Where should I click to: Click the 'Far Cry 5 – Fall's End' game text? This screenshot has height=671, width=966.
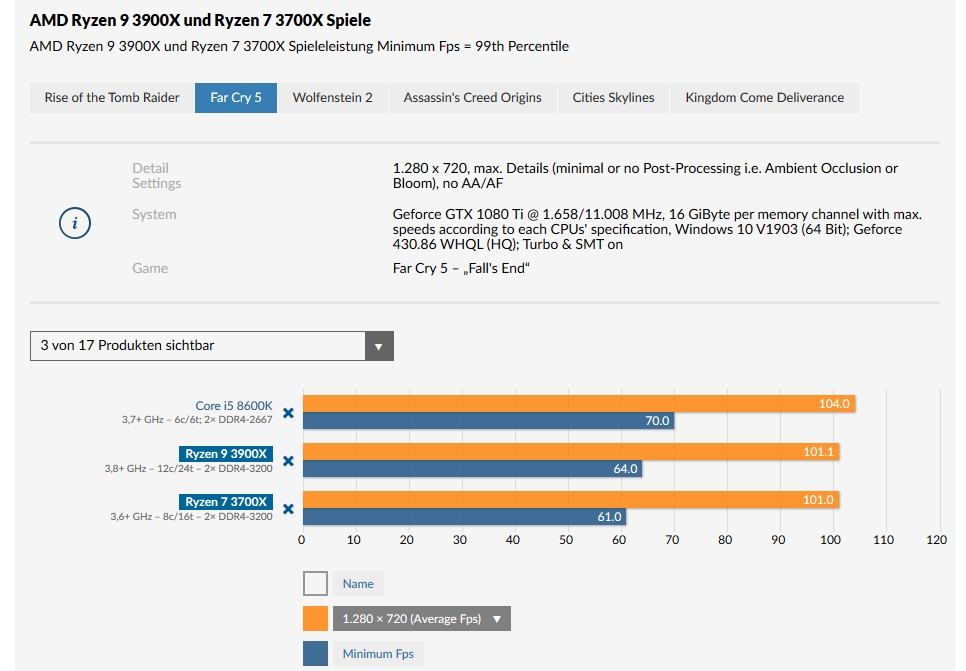point(461,269)
